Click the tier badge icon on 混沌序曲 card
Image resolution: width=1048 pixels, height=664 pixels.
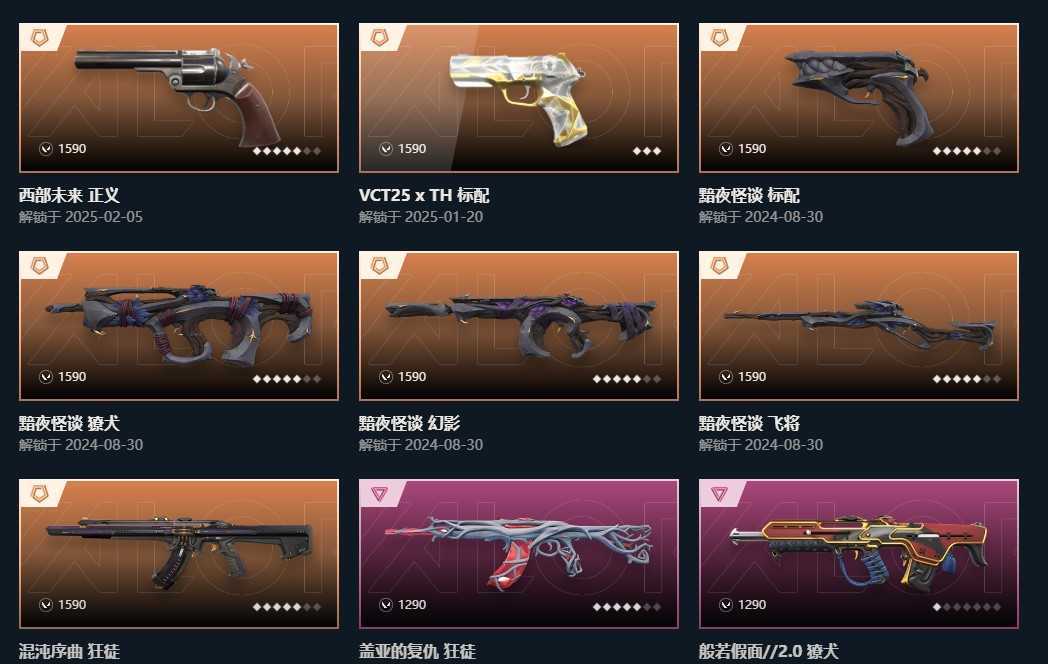(x=39, y=494)
